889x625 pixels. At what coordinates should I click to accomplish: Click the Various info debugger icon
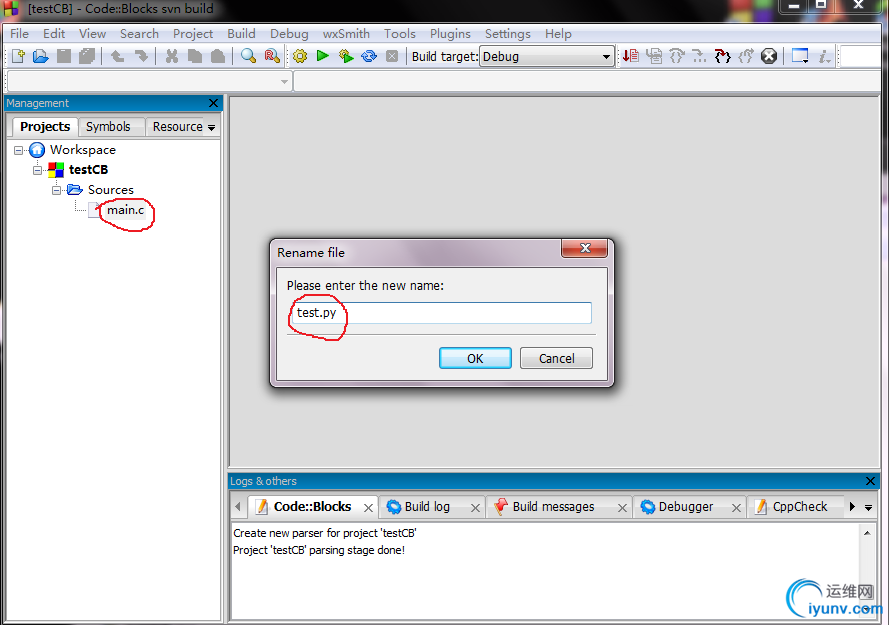824,56
